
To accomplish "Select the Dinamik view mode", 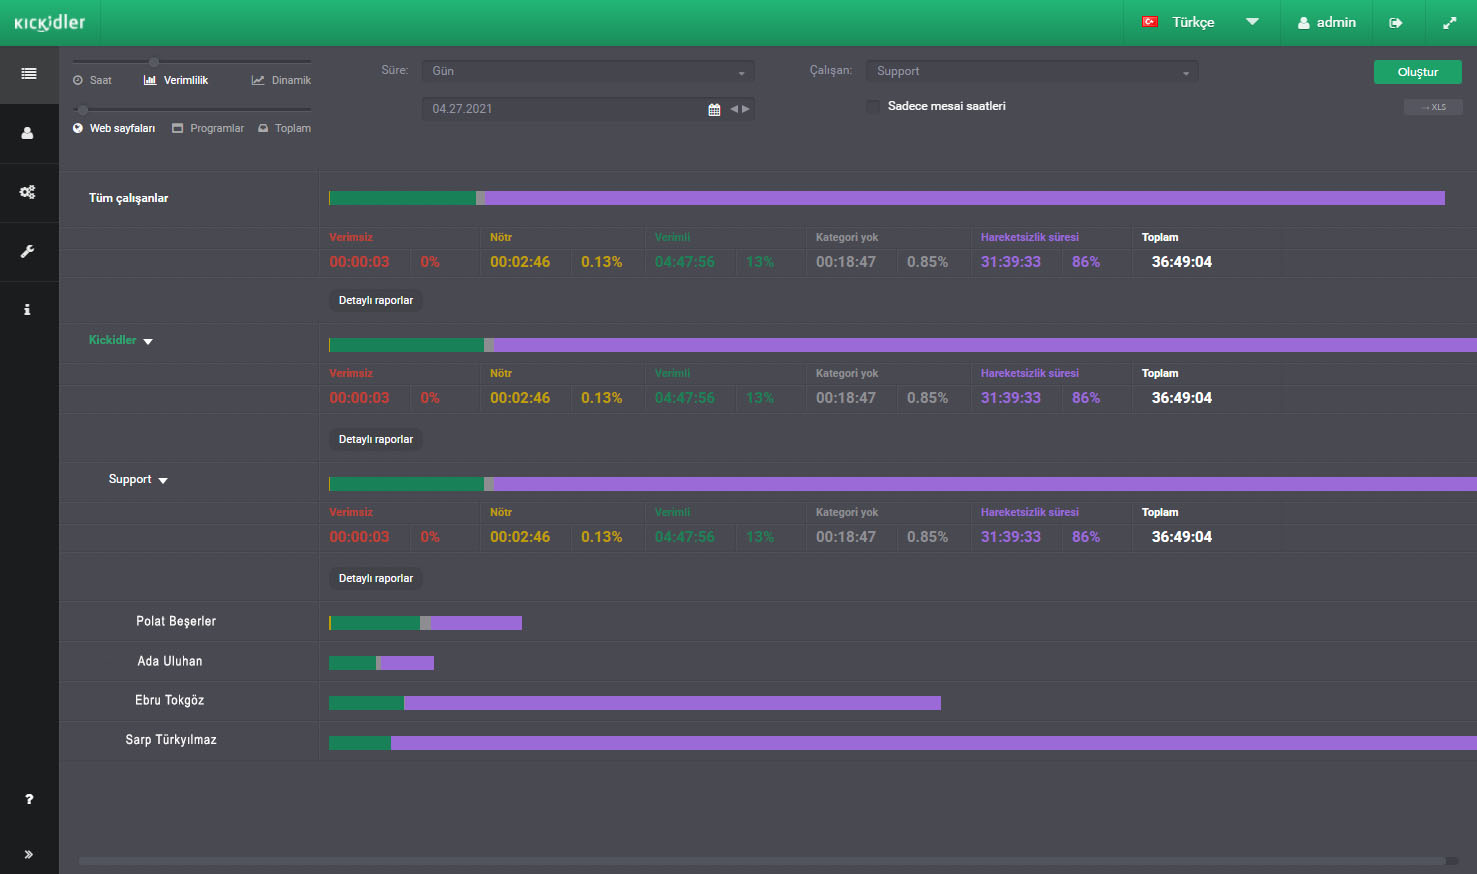I will pos(281,80).
